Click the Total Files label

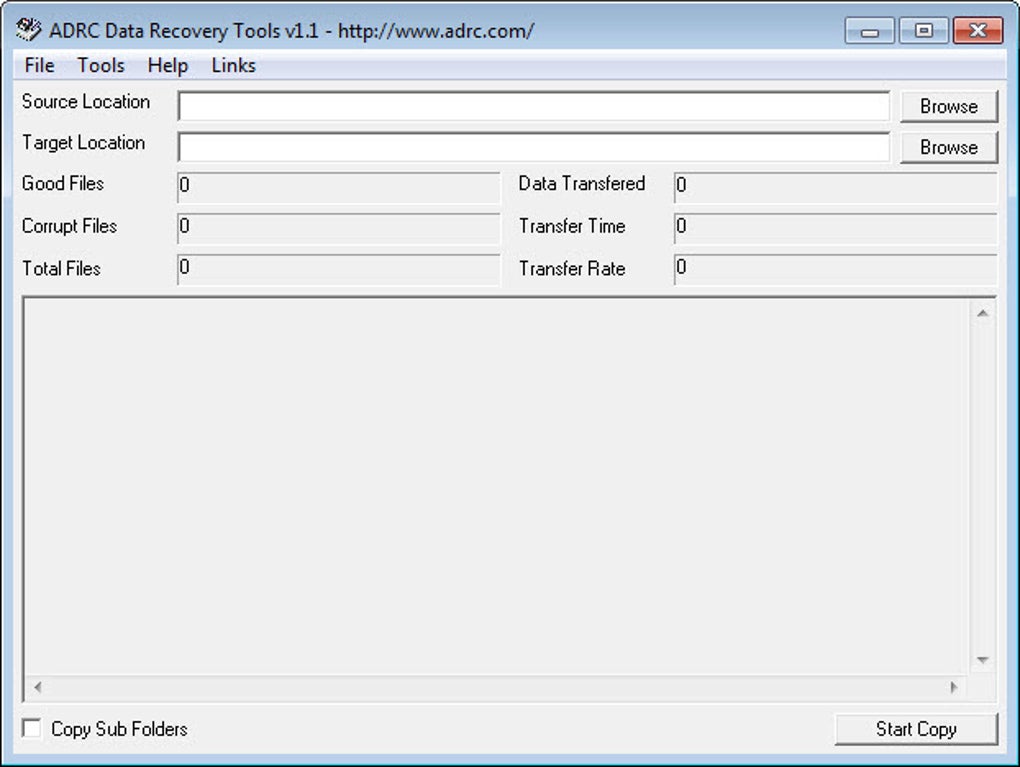click(x=61, y=268)
